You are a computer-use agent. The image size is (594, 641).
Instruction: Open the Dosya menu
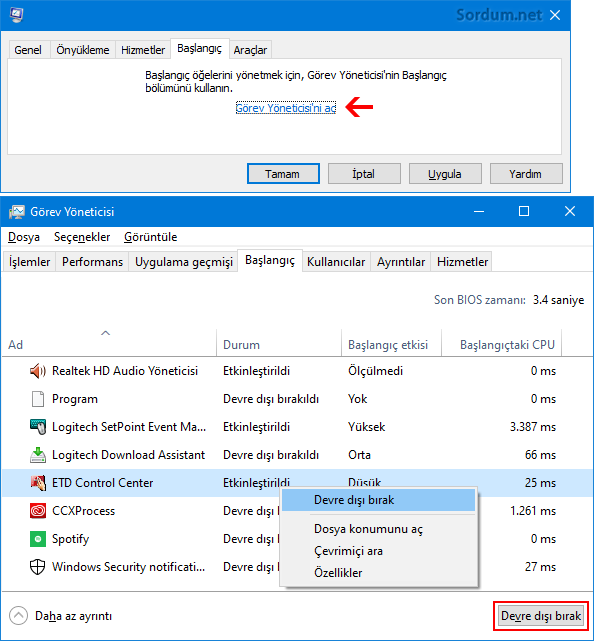coord(24,237)
